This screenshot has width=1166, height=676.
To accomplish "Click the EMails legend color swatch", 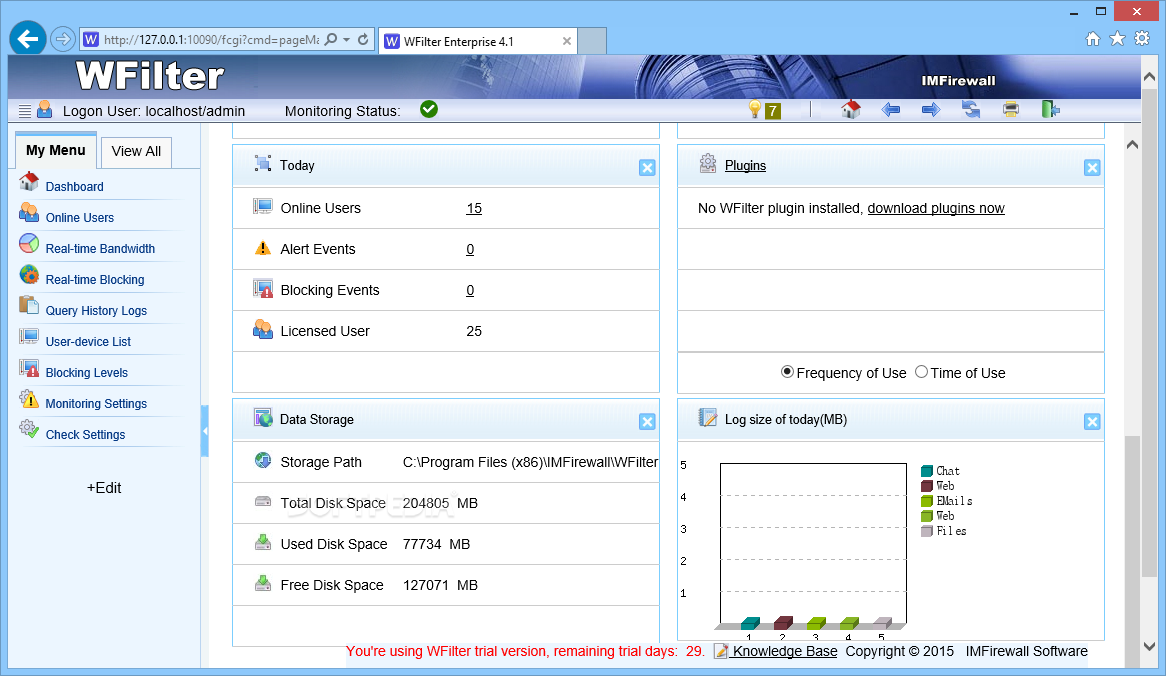I will (927, 501).
